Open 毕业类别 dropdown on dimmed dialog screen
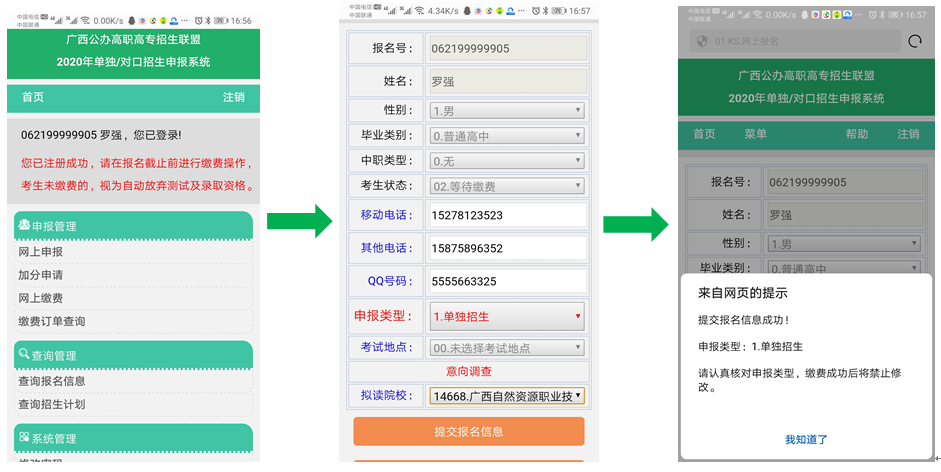The image size is (941, 472). pos(844,268)
